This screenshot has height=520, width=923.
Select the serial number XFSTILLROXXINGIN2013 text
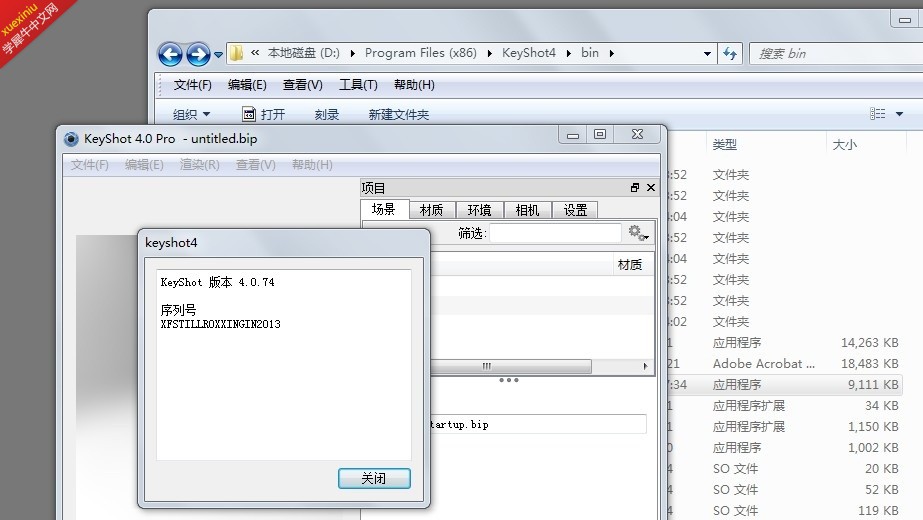tap(221, 324)
